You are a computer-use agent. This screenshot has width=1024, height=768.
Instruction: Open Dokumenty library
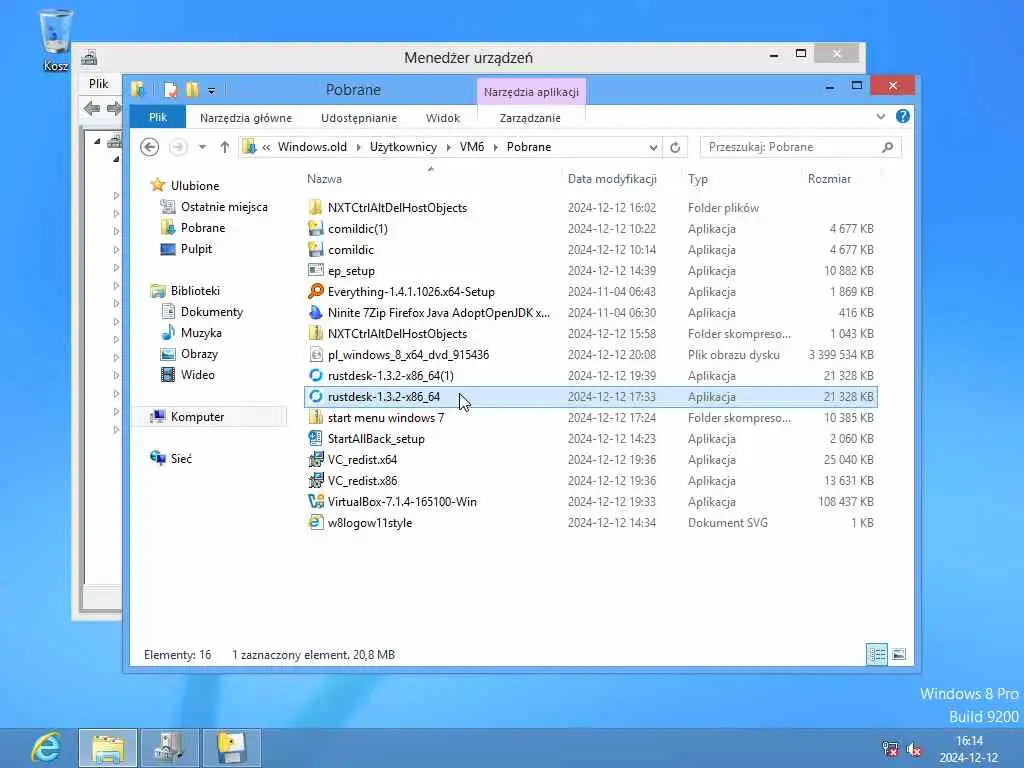click(212, 312)
